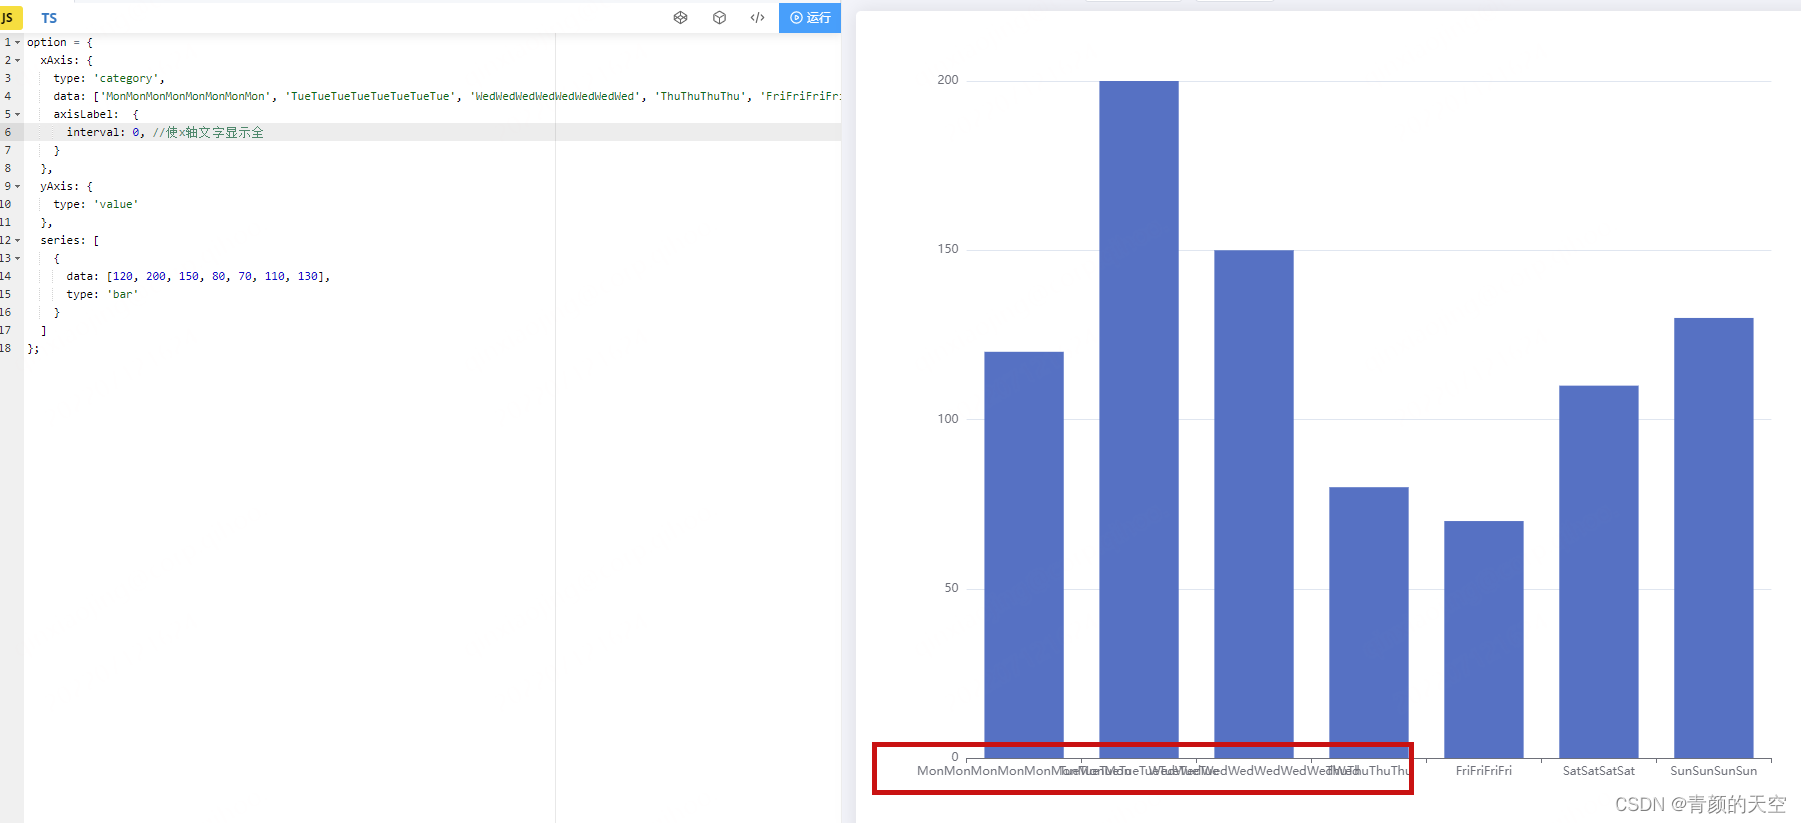Switch to the JS tab

[8, 18]
